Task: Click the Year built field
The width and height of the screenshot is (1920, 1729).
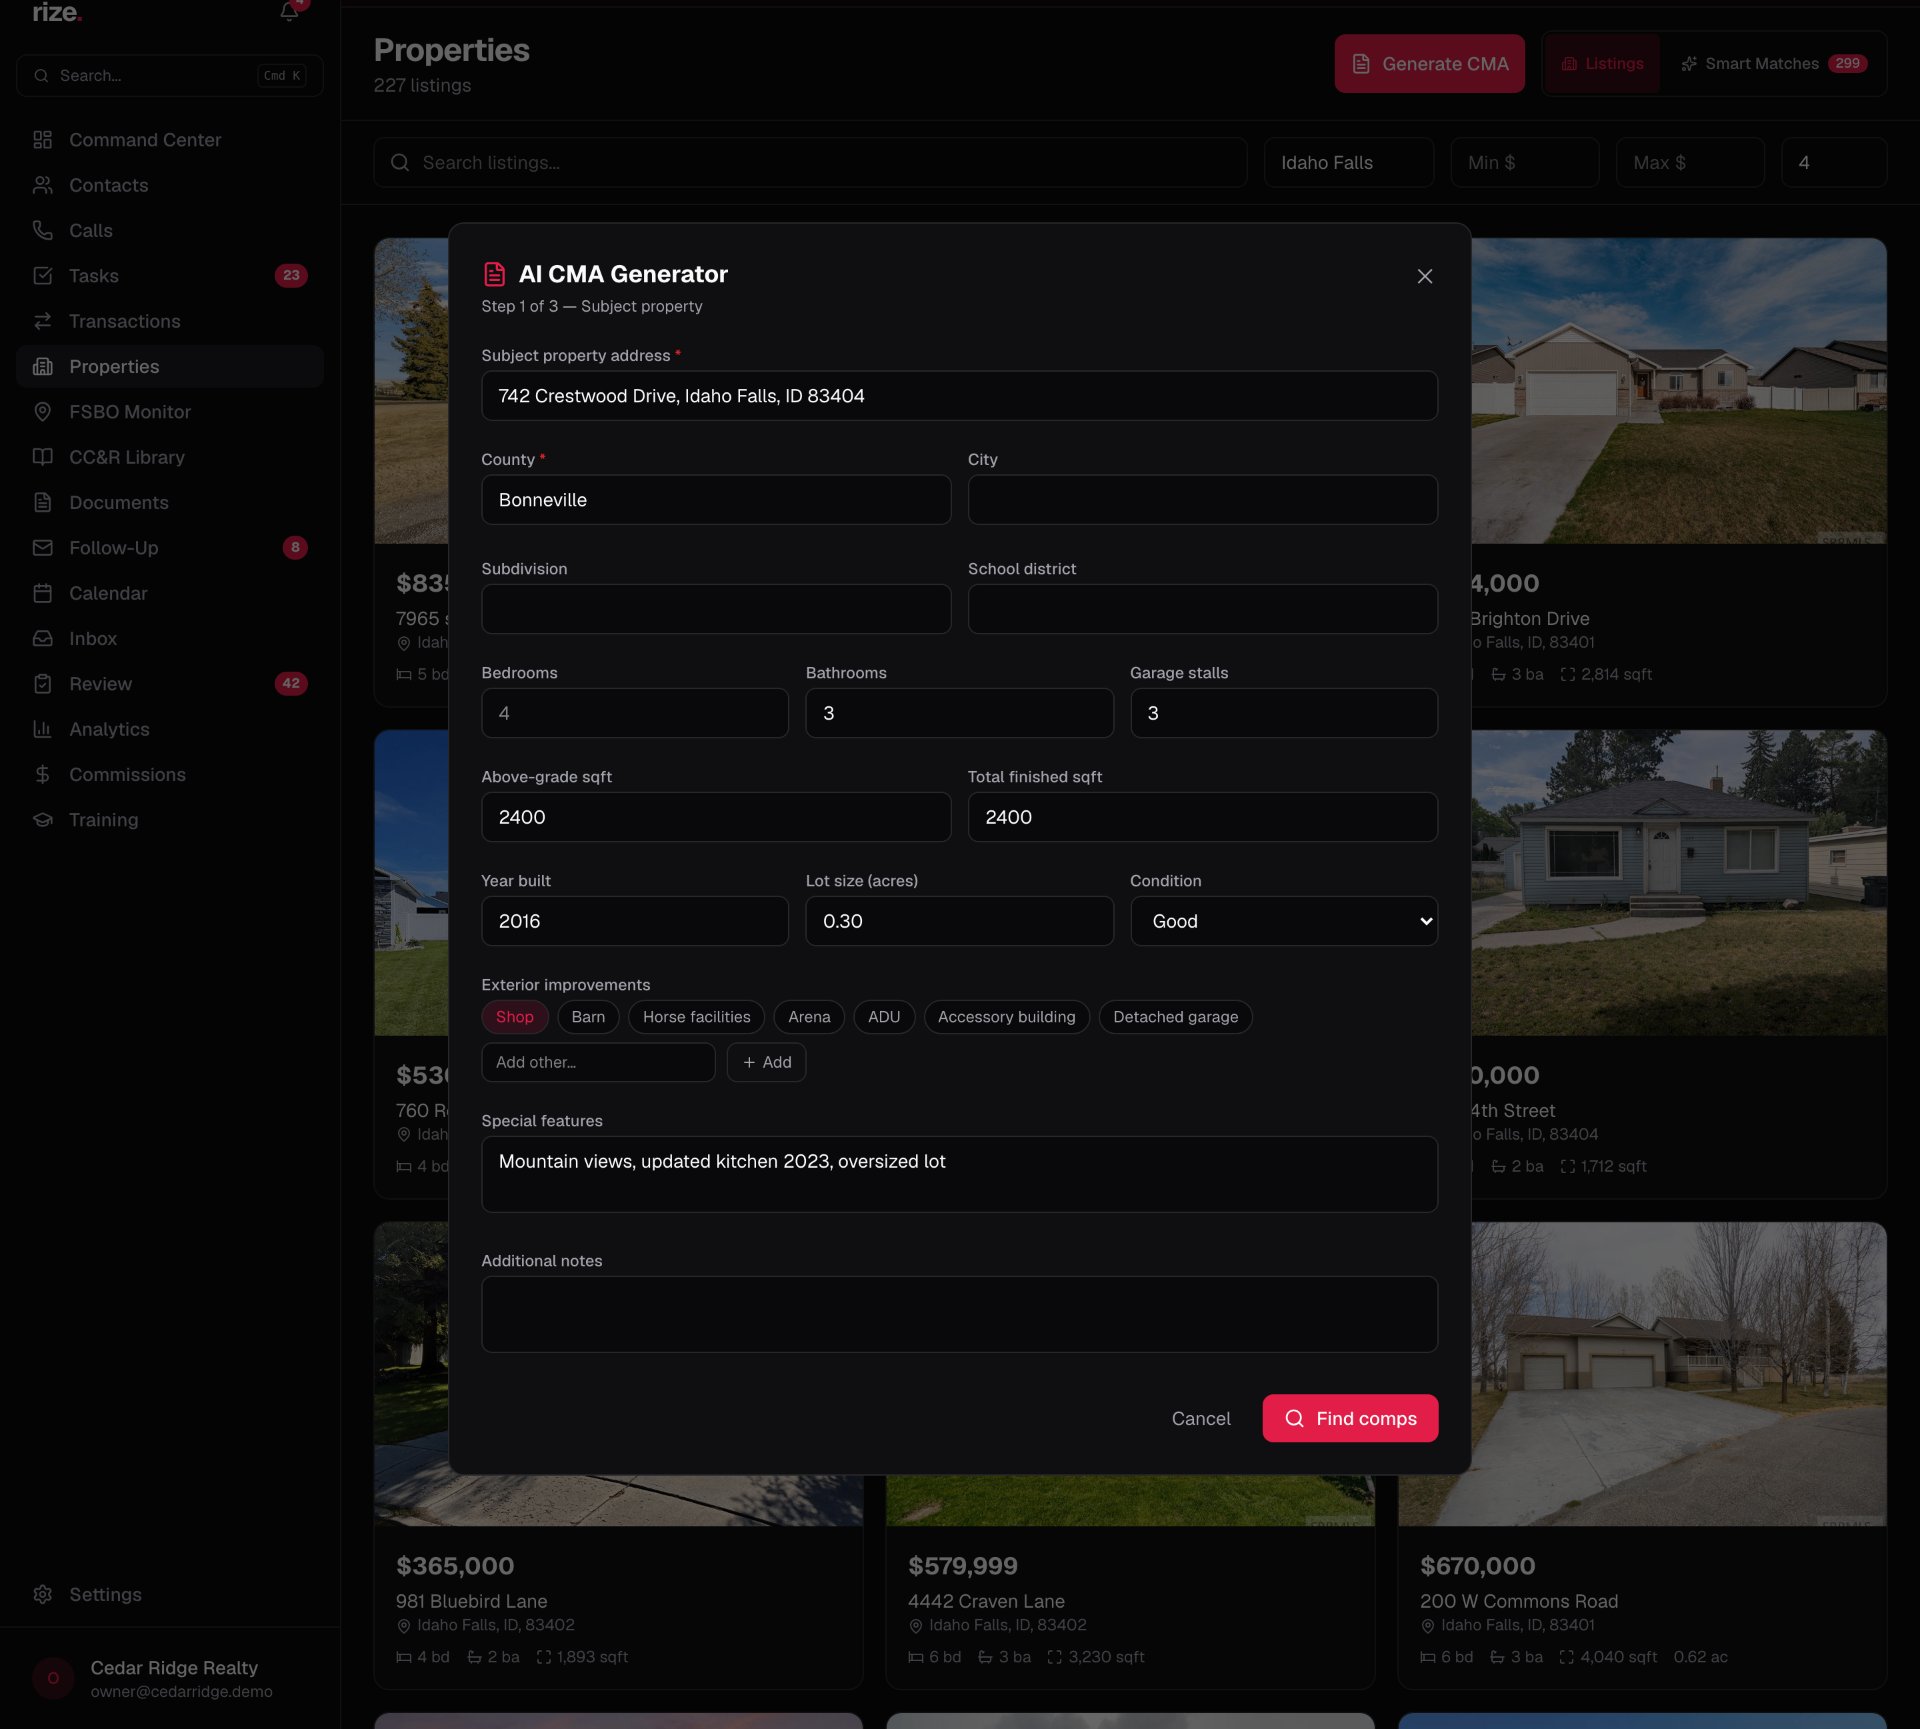Action: click(635, 921)
